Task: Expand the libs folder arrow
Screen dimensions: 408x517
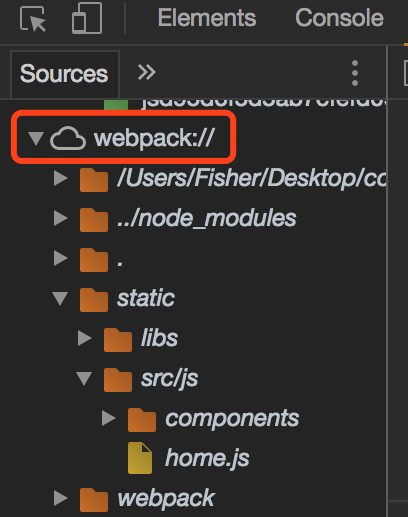Action: tap(84, 338)
